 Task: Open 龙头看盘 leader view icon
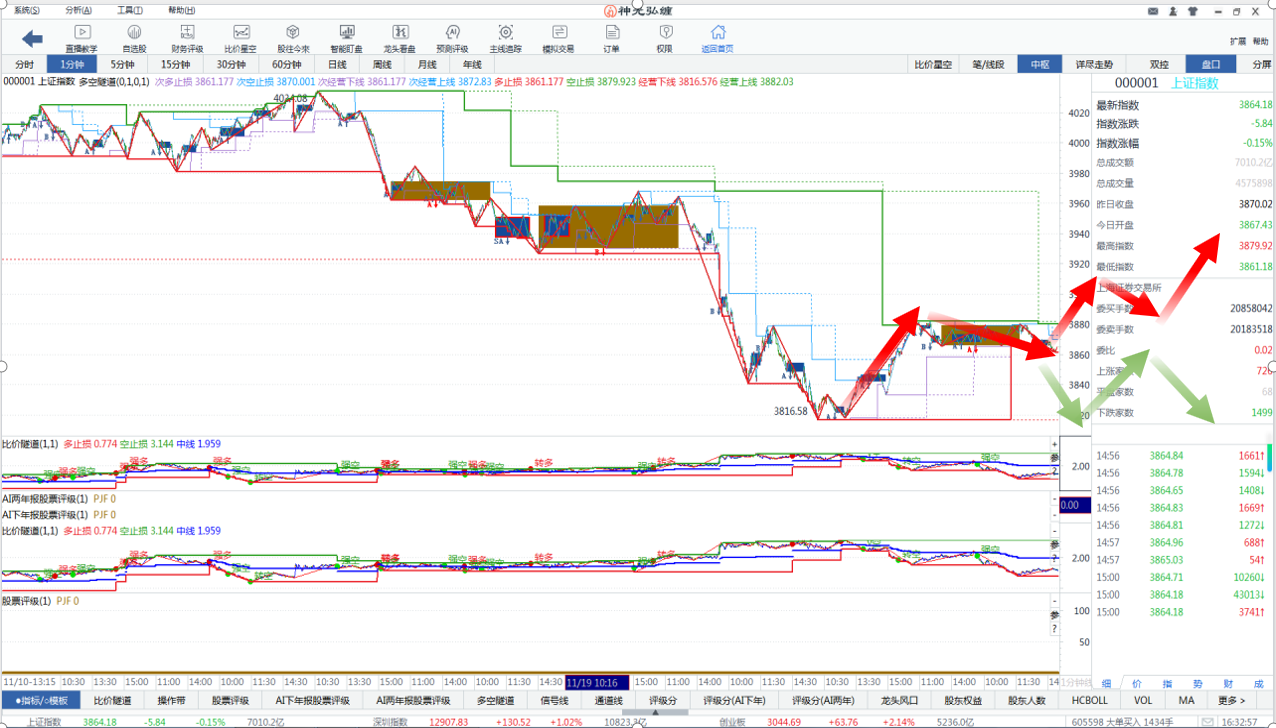[399, 38]
